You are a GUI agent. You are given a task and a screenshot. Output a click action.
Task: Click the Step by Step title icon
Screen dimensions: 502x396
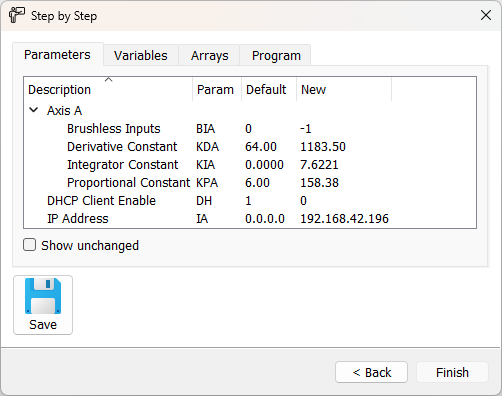pos(17,15)
